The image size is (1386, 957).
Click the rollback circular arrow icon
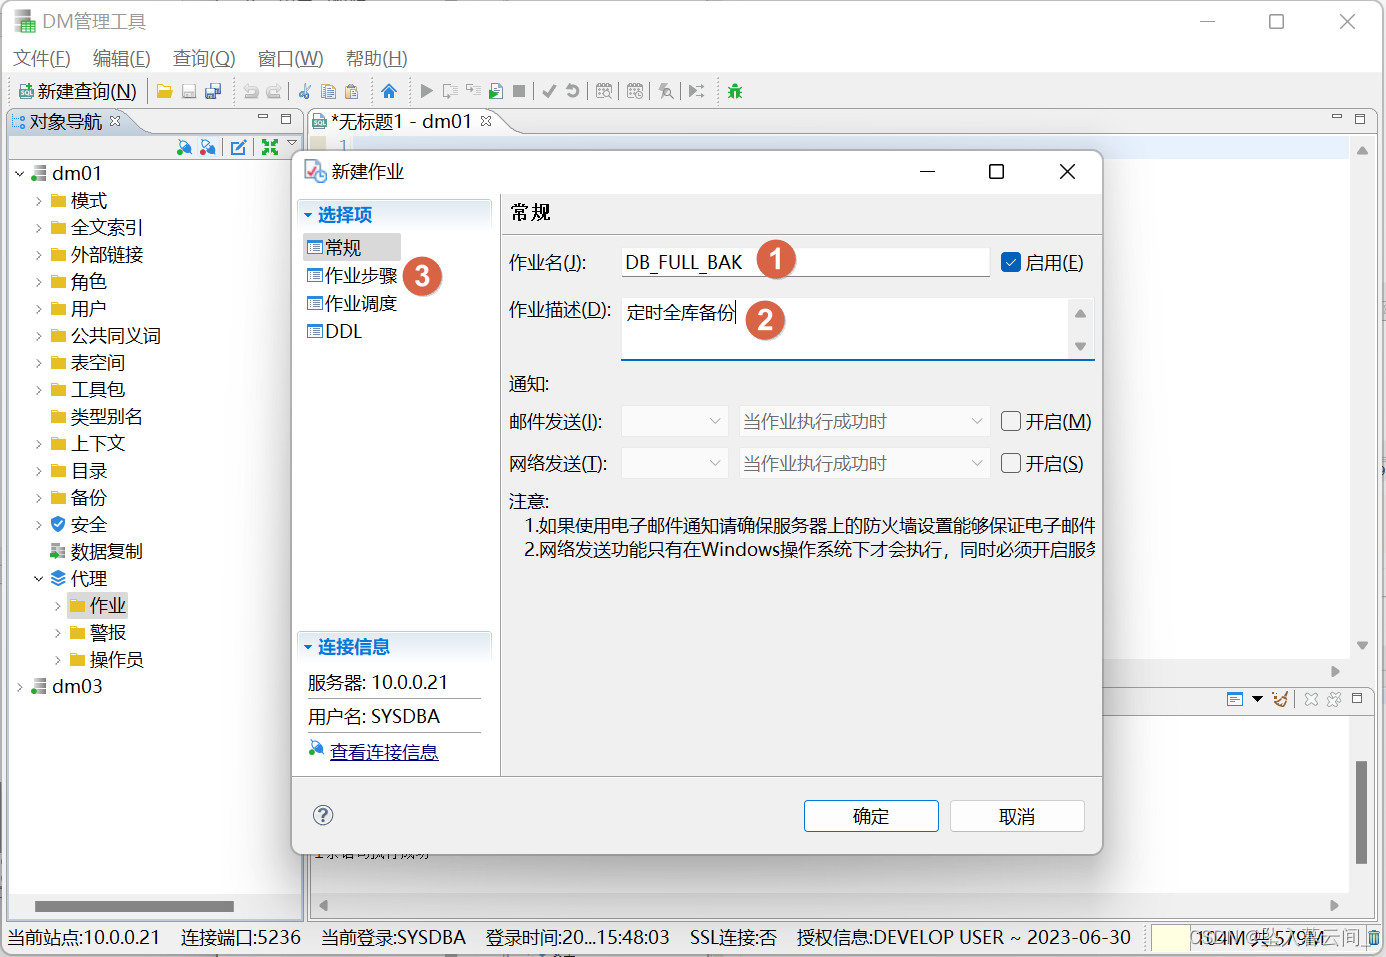click(573, 91)
